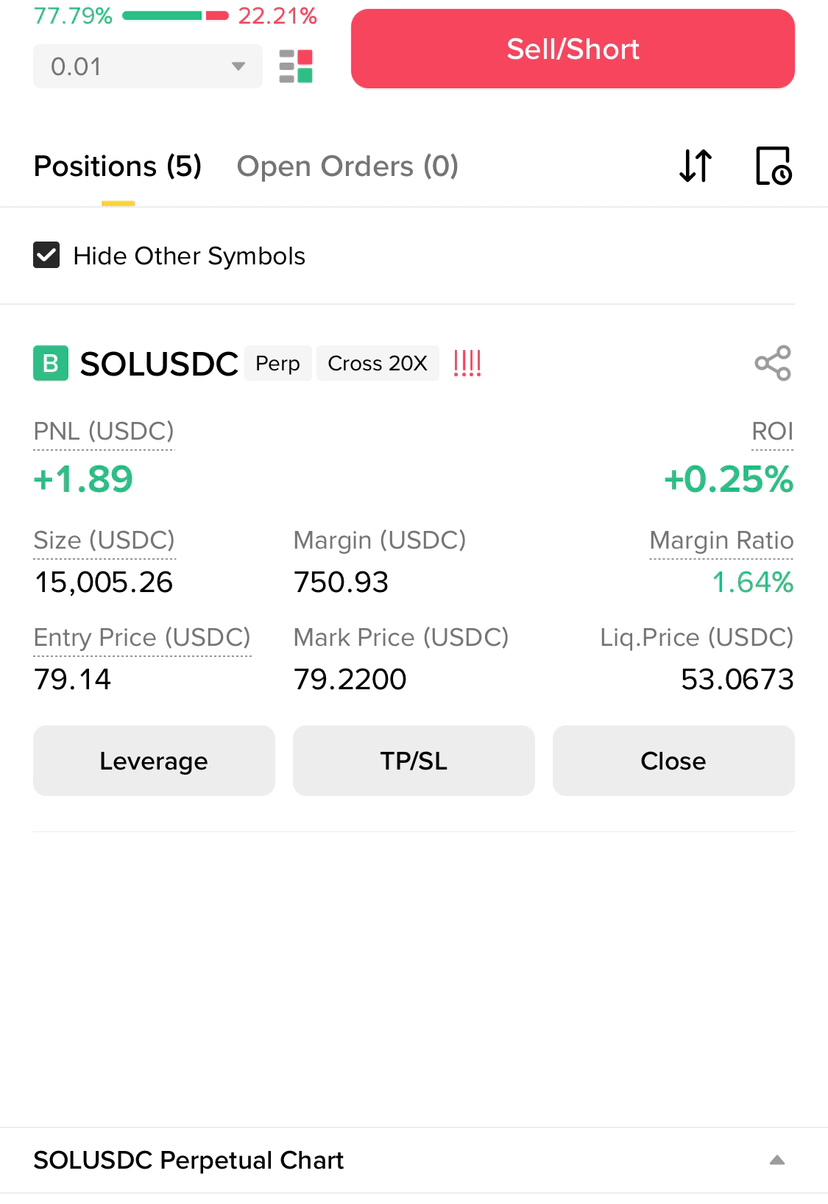The height and width of the screenshot is (1204, 828).
Task: Set TP/SL for the position
Action: point(414,761)
